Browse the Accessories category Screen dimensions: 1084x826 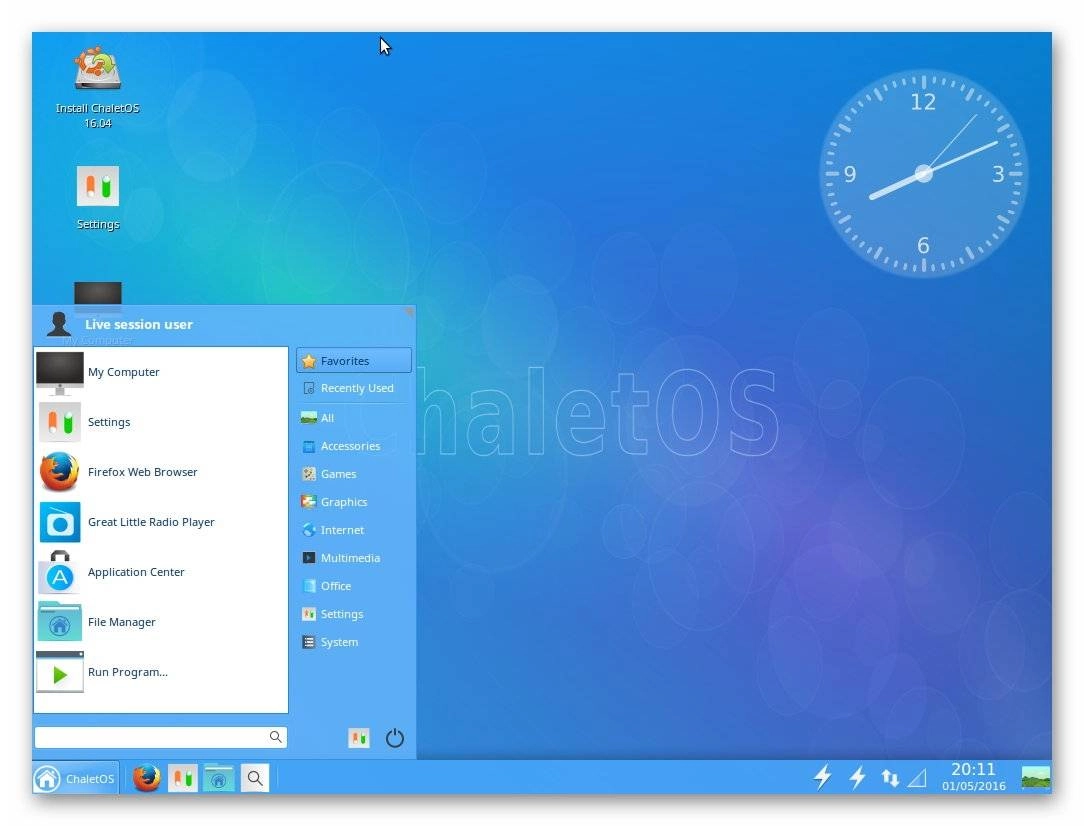point(354,446)
